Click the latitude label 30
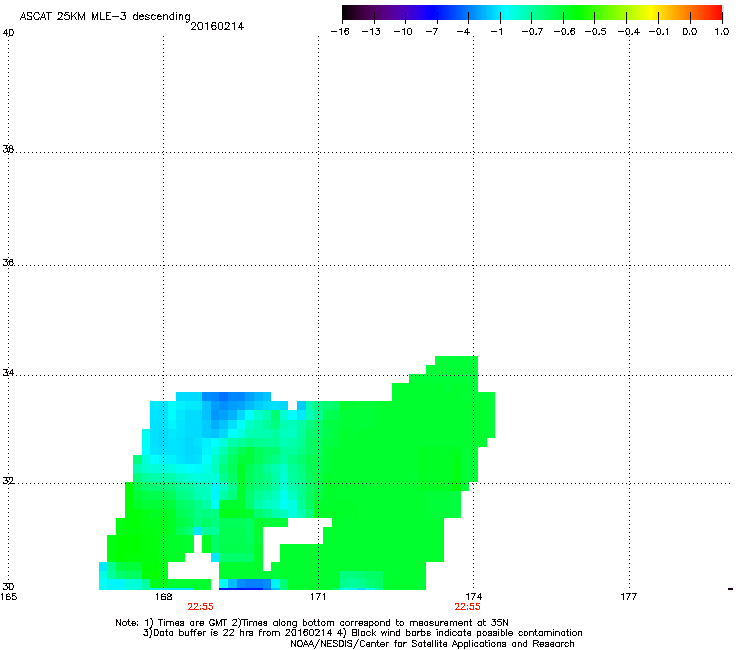The image size is (740, 650). coord(8,586)
